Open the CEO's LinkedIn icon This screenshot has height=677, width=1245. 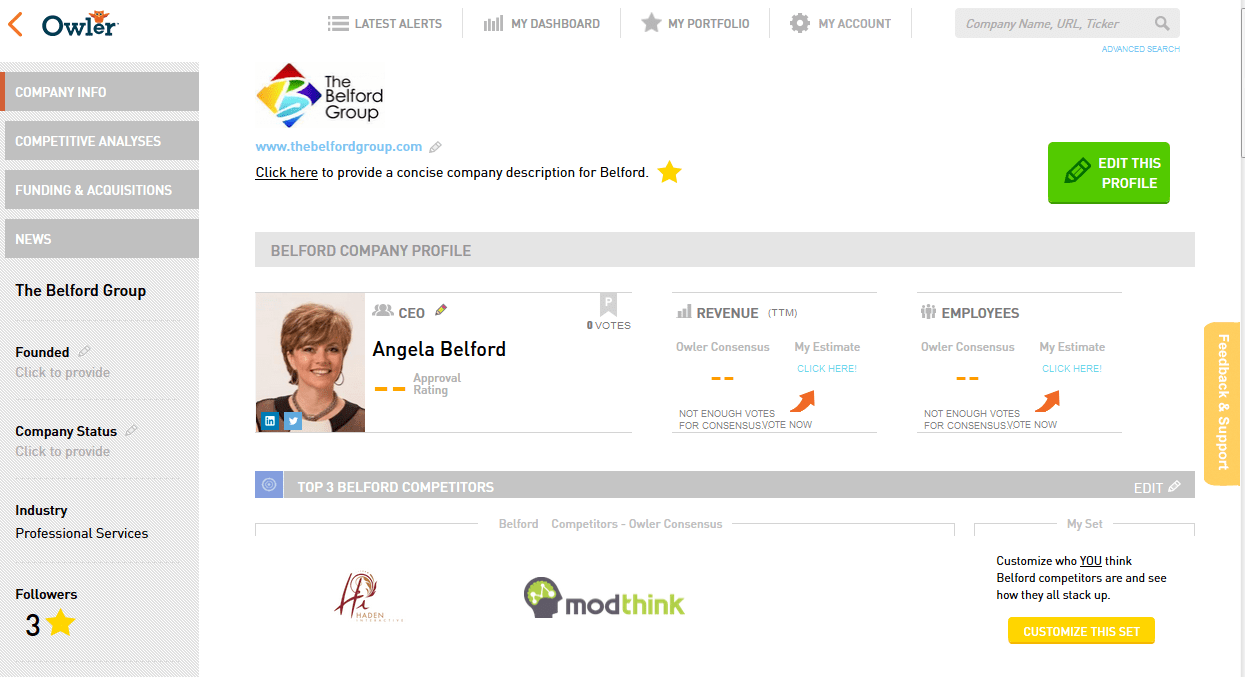(270, 421)
